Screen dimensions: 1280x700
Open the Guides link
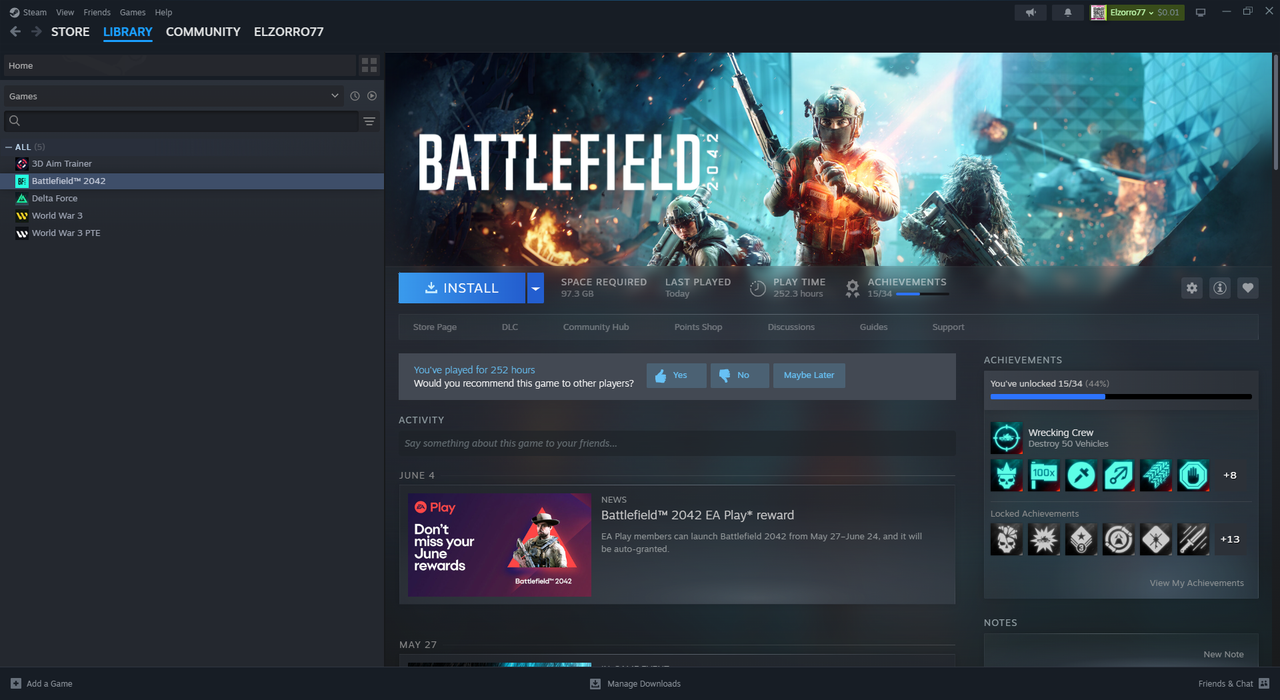[x=873, y=327]
